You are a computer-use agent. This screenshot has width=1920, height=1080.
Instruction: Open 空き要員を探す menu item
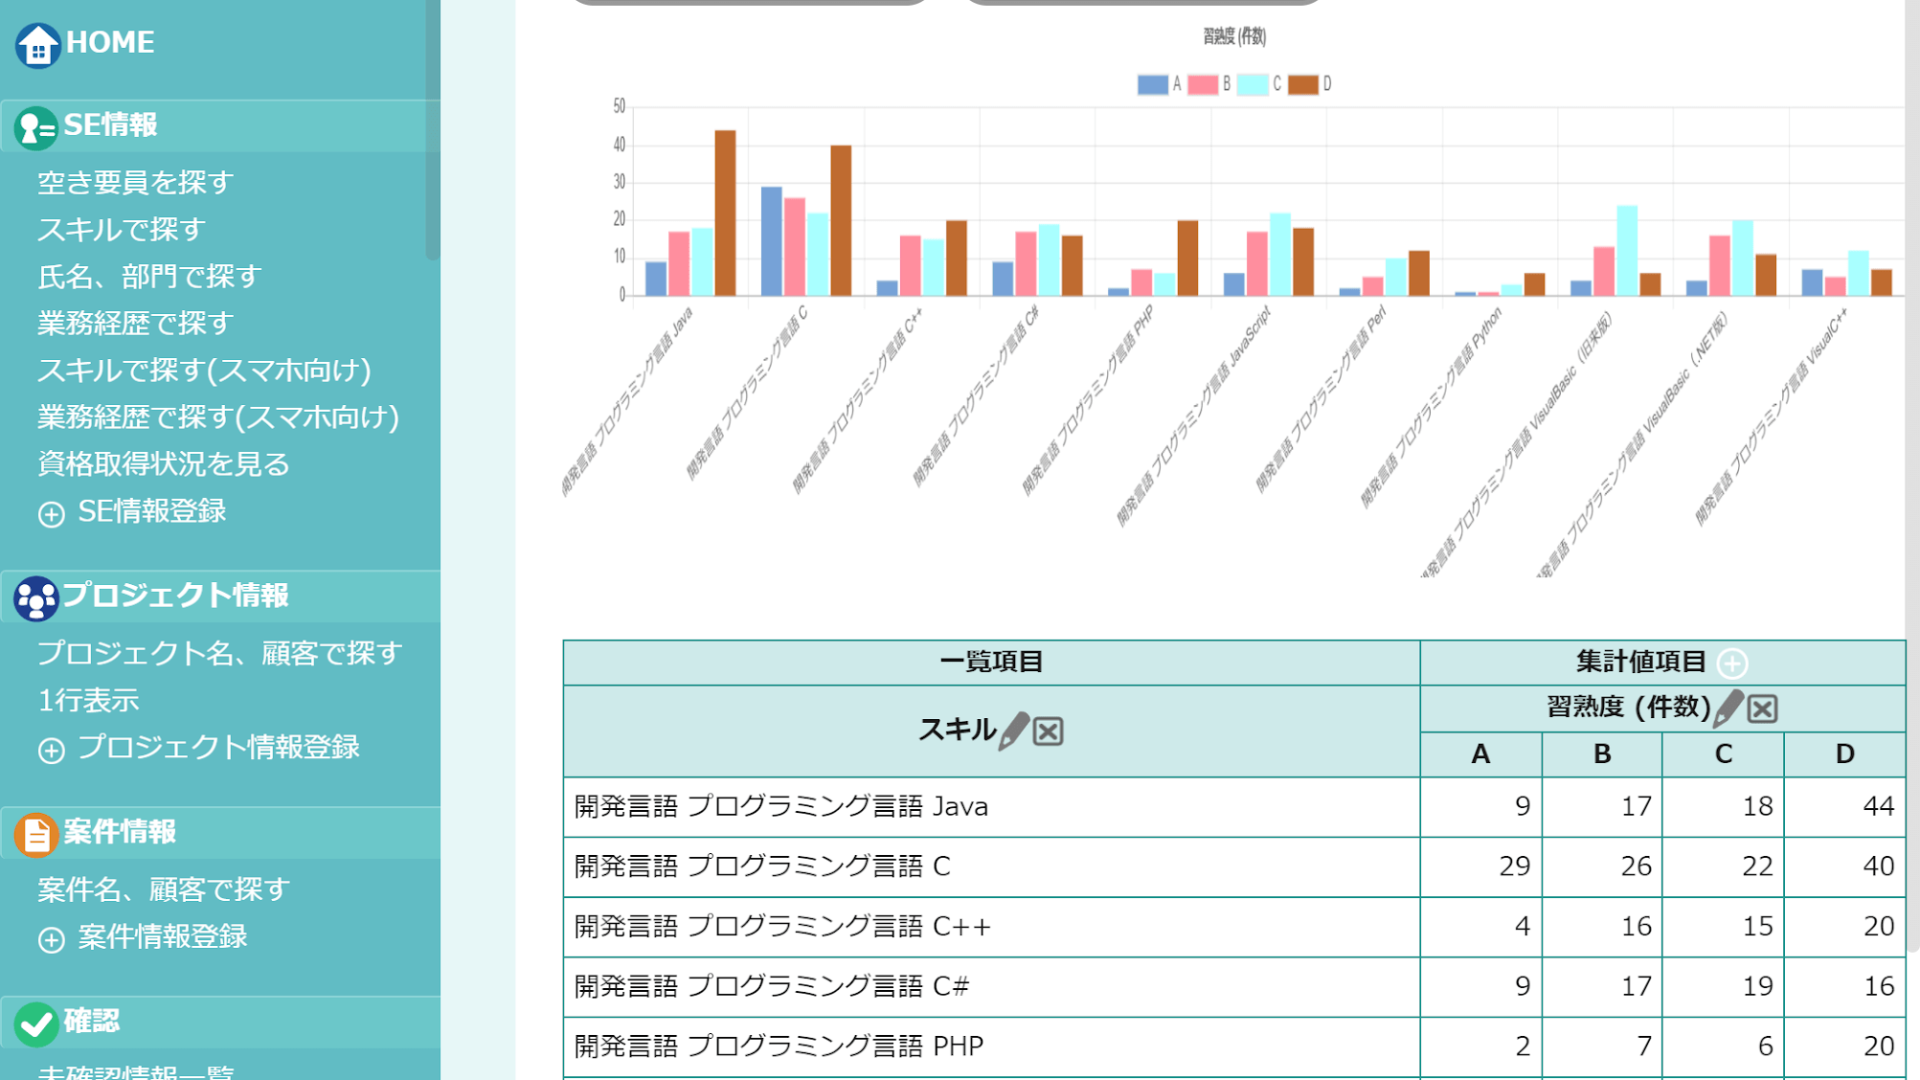coord(135,182)
